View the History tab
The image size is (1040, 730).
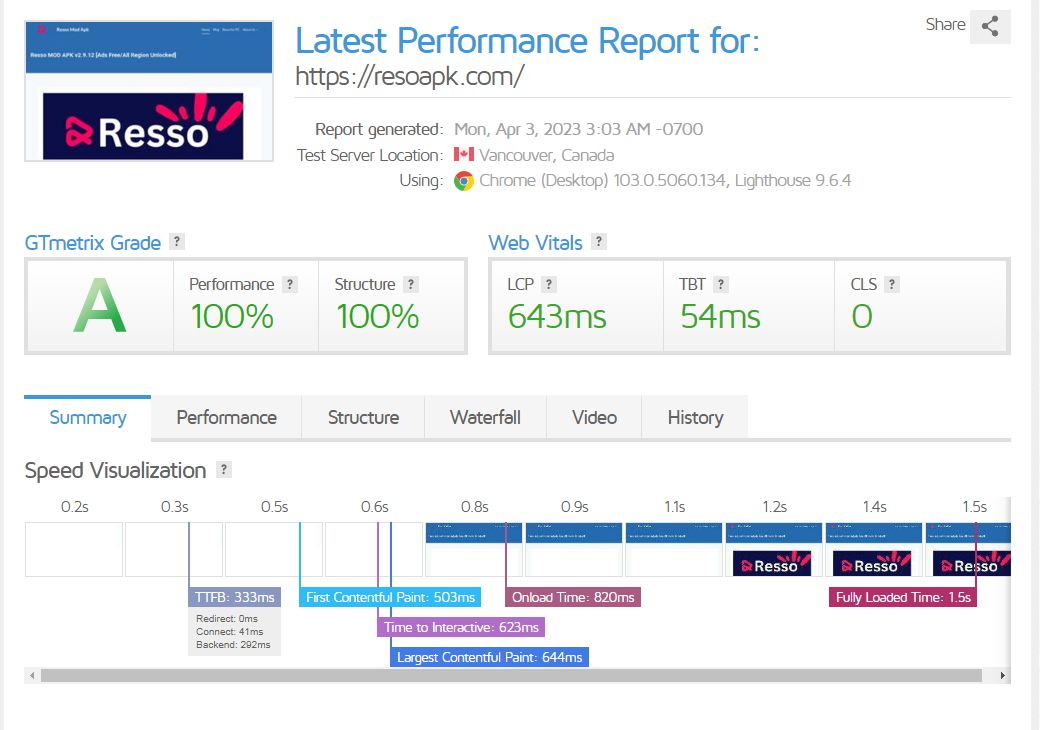coord(694,416)
